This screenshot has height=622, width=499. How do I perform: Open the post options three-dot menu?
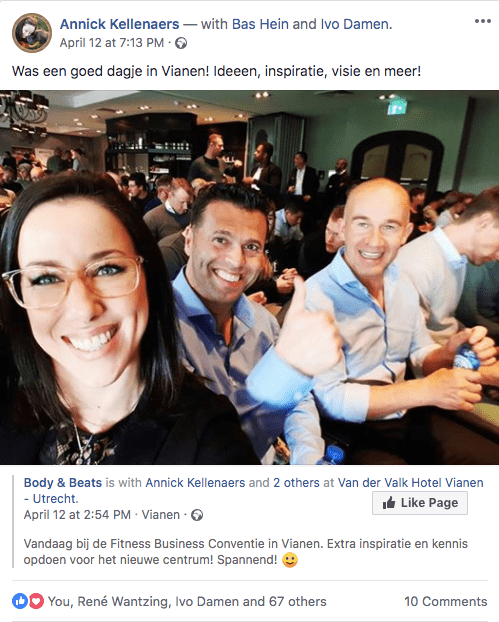(482, 21)
